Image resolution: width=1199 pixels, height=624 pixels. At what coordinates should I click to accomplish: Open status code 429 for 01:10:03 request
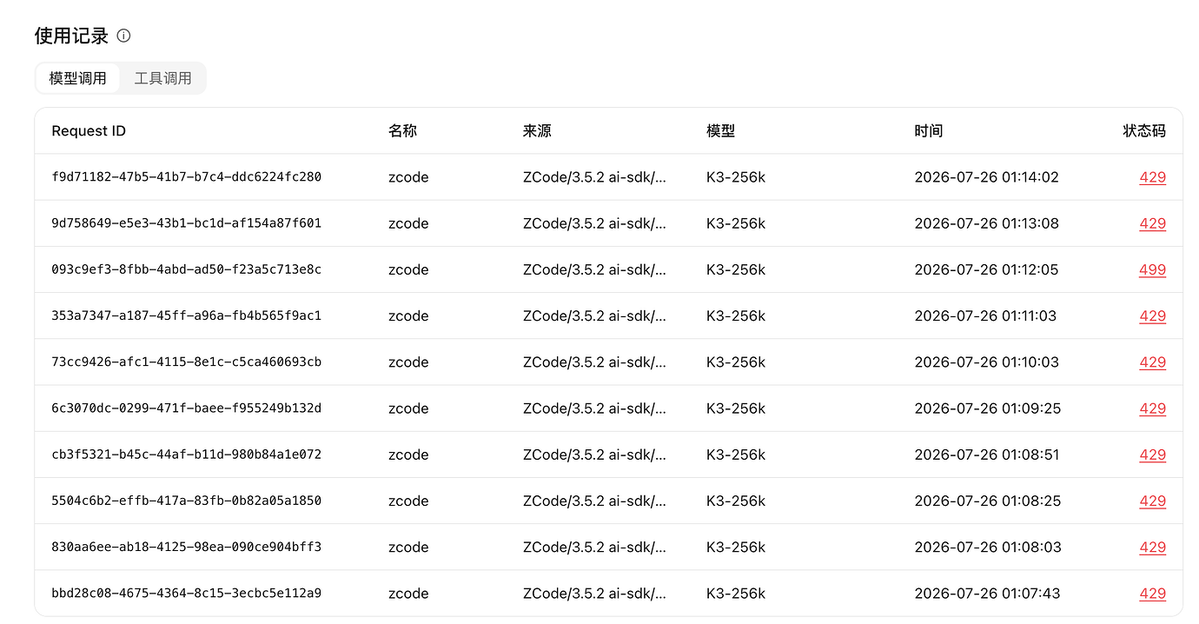[1152, 362]
